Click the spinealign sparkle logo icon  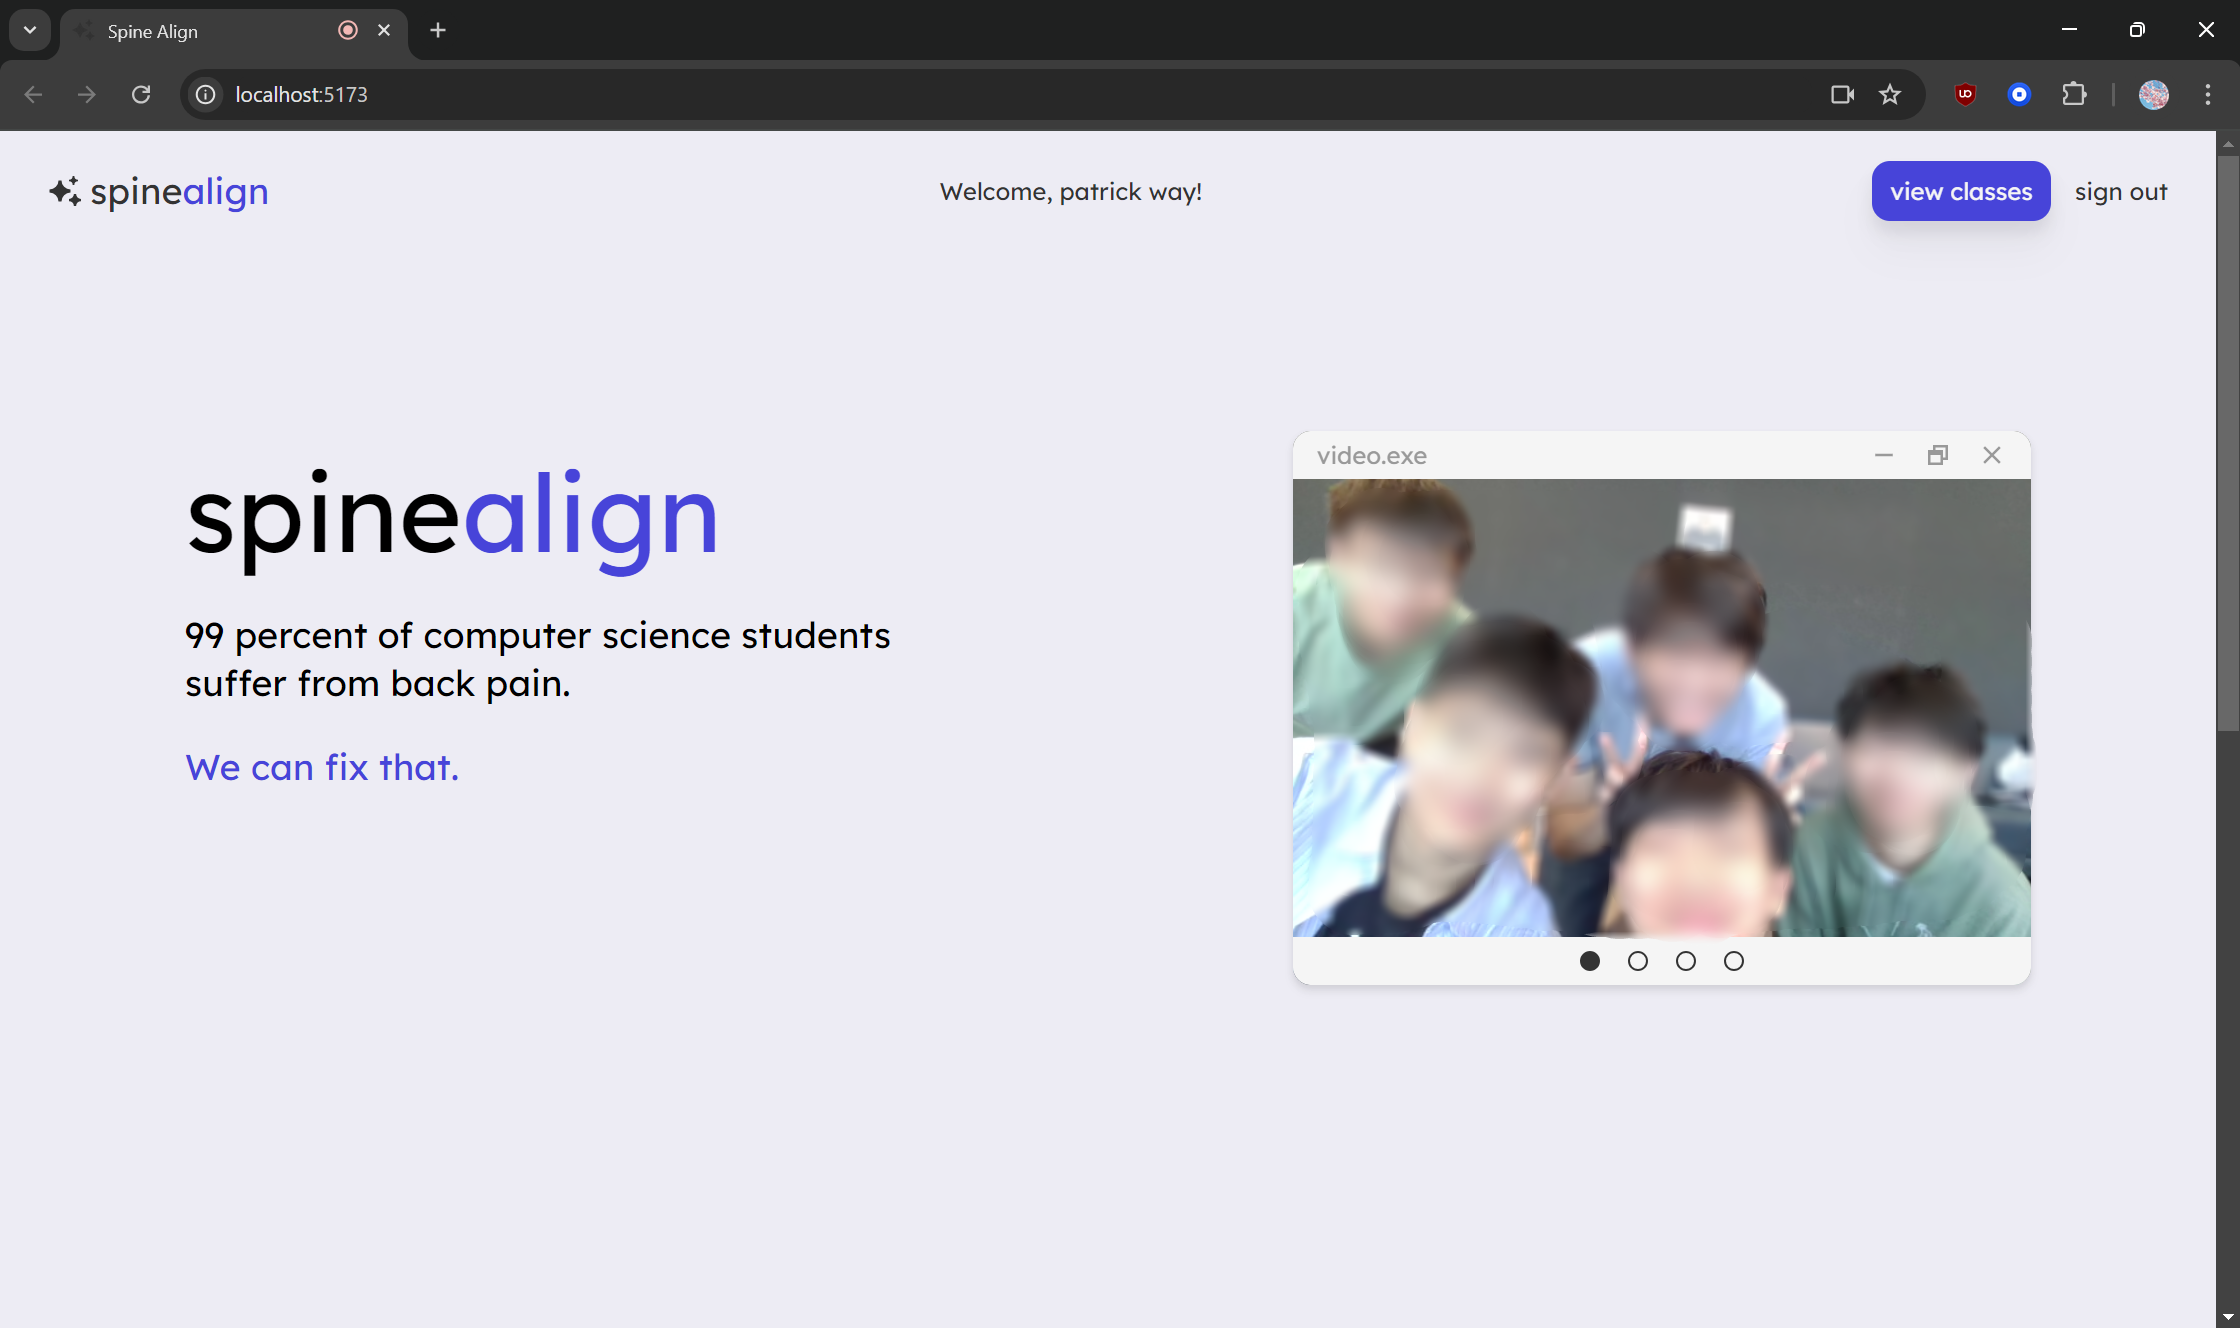pyautogui.click(x=65, y=191)
